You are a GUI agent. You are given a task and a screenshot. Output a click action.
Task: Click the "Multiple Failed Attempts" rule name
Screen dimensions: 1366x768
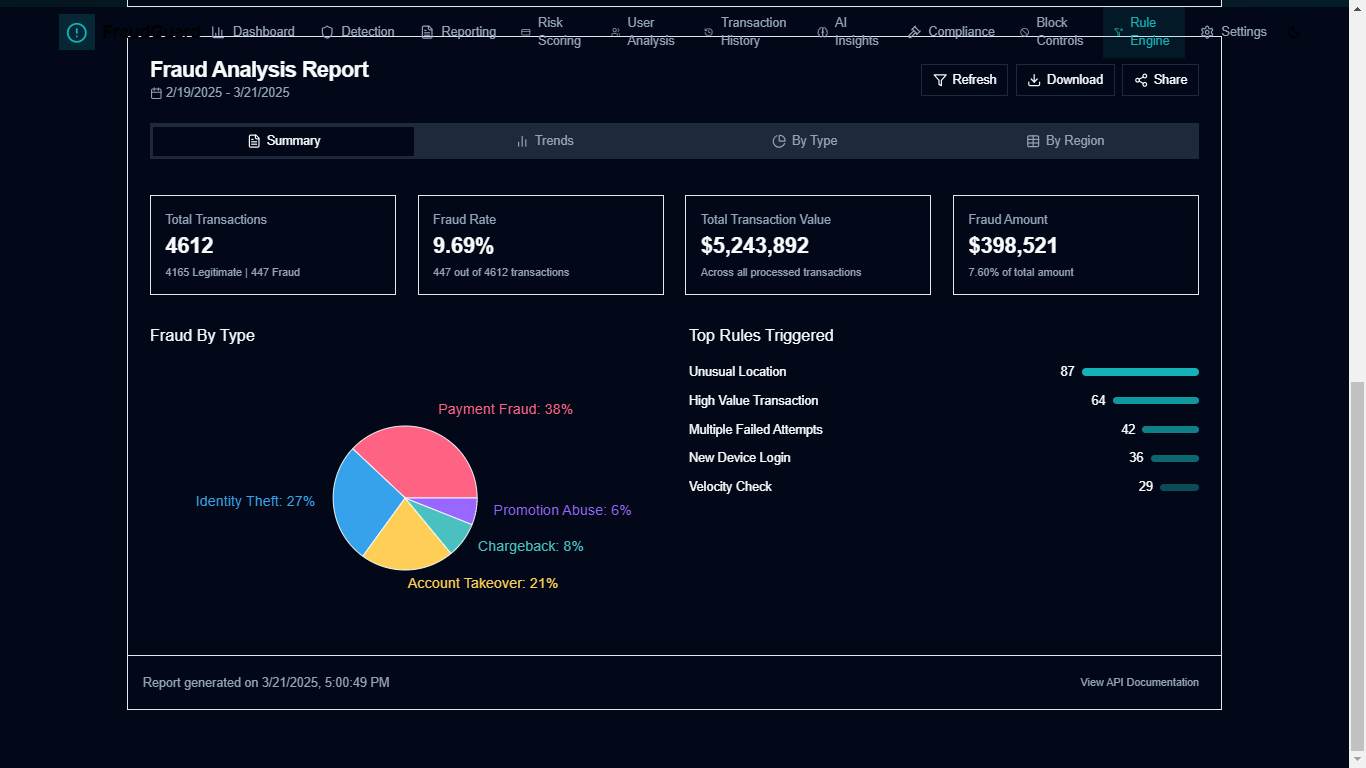(x=756, y=430)
